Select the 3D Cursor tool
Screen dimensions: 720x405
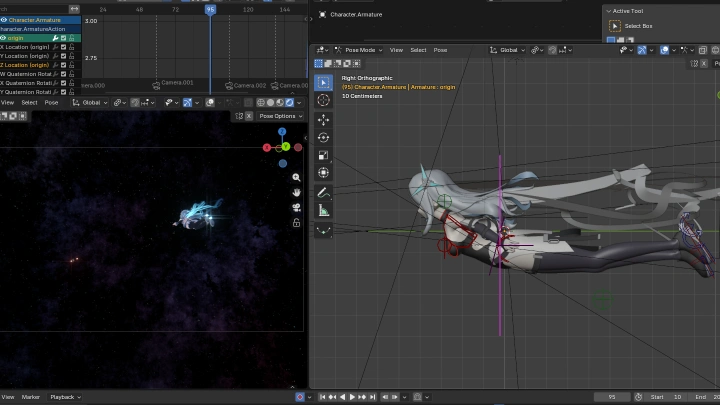(x=323, y=100)
